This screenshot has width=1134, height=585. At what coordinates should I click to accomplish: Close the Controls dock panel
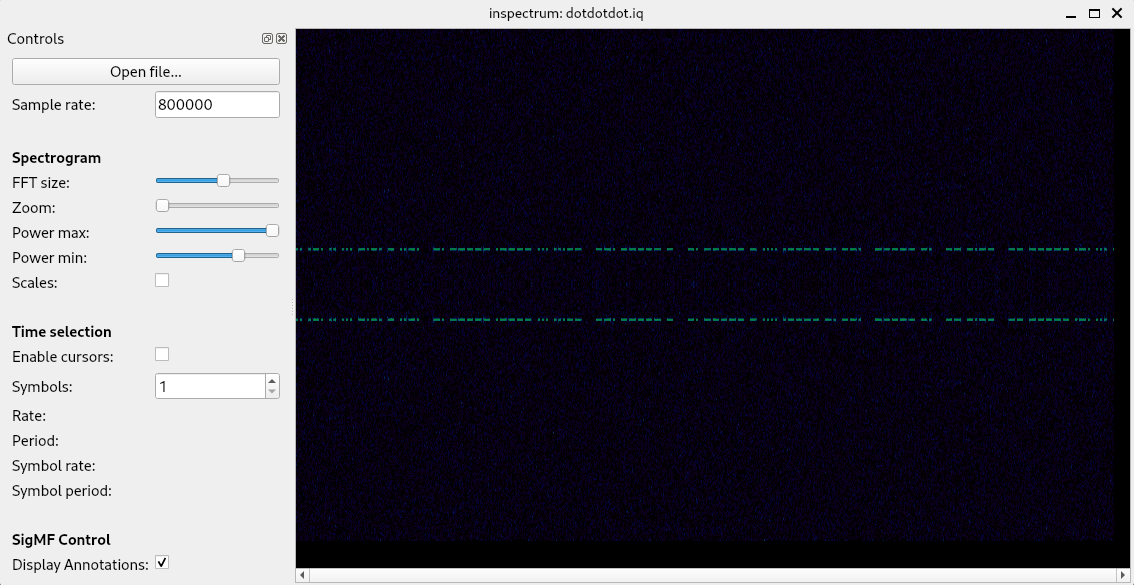(281, 39)
